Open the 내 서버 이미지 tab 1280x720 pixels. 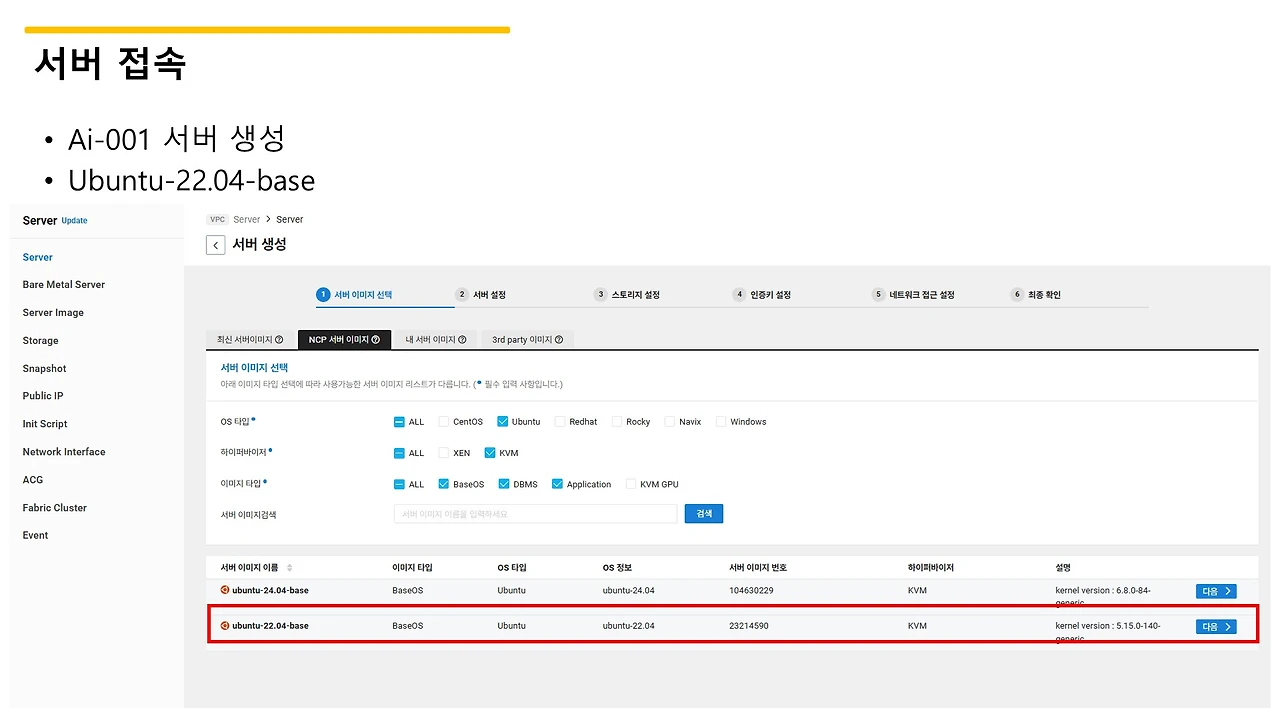435,340
